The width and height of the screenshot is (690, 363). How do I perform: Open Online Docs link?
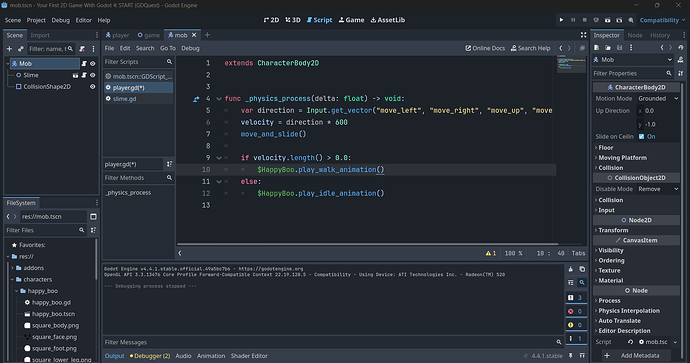point(485,48)
